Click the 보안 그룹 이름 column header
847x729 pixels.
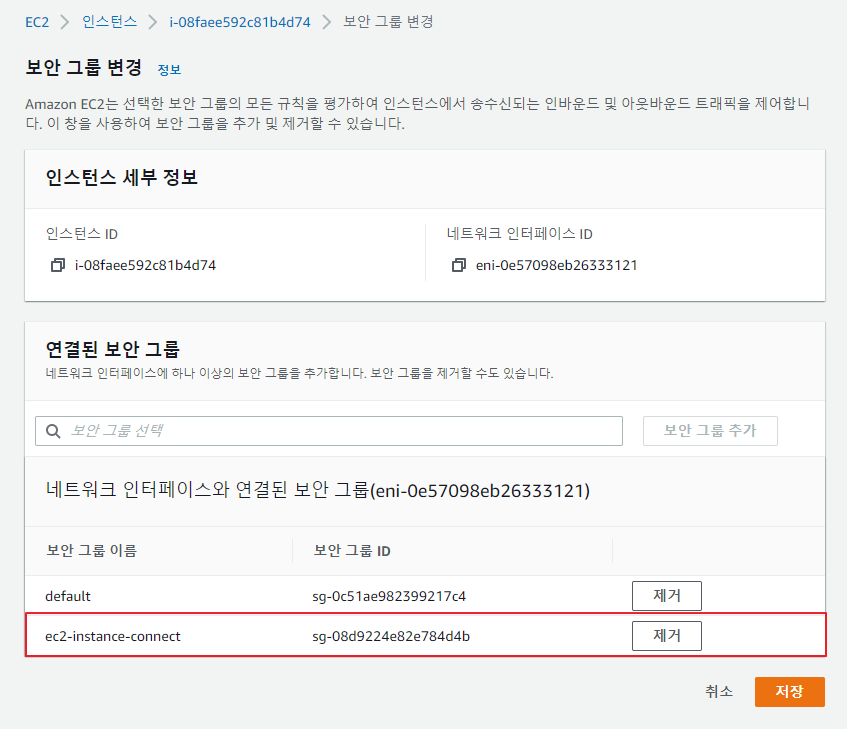pyautogui.click(x=91, y=551)
